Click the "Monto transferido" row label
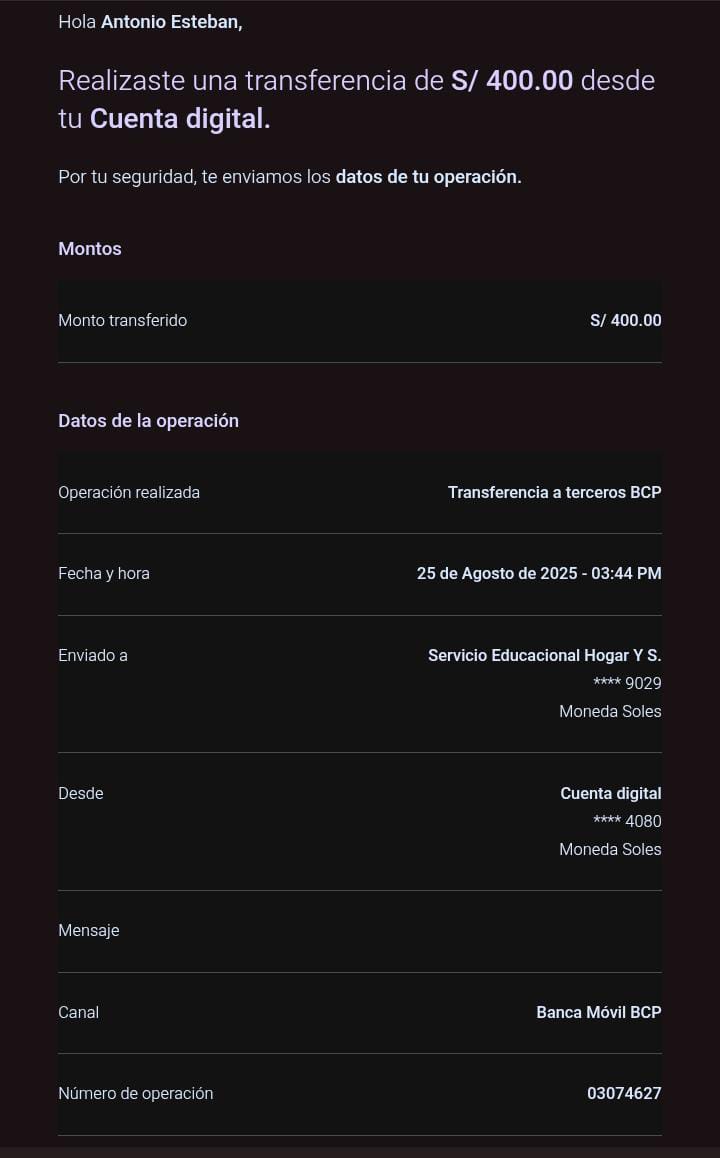This screenshot has height=1158, width=720. 122,321
